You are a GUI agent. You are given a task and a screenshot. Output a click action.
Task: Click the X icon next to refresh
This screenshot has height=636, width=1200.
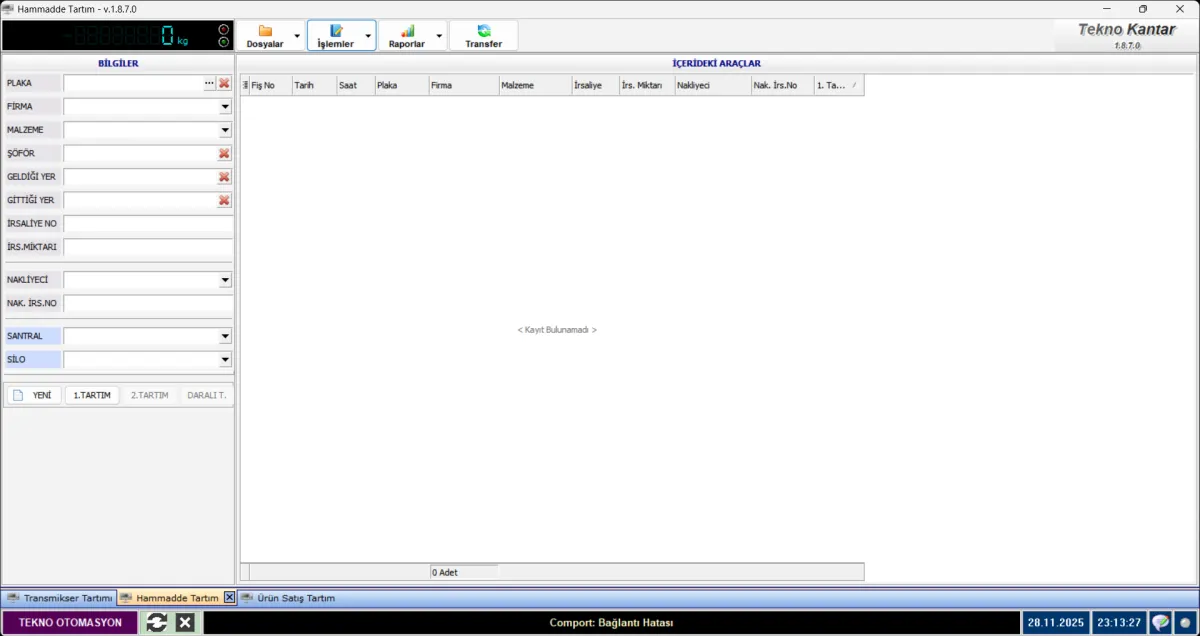click(x=185, y=623)
